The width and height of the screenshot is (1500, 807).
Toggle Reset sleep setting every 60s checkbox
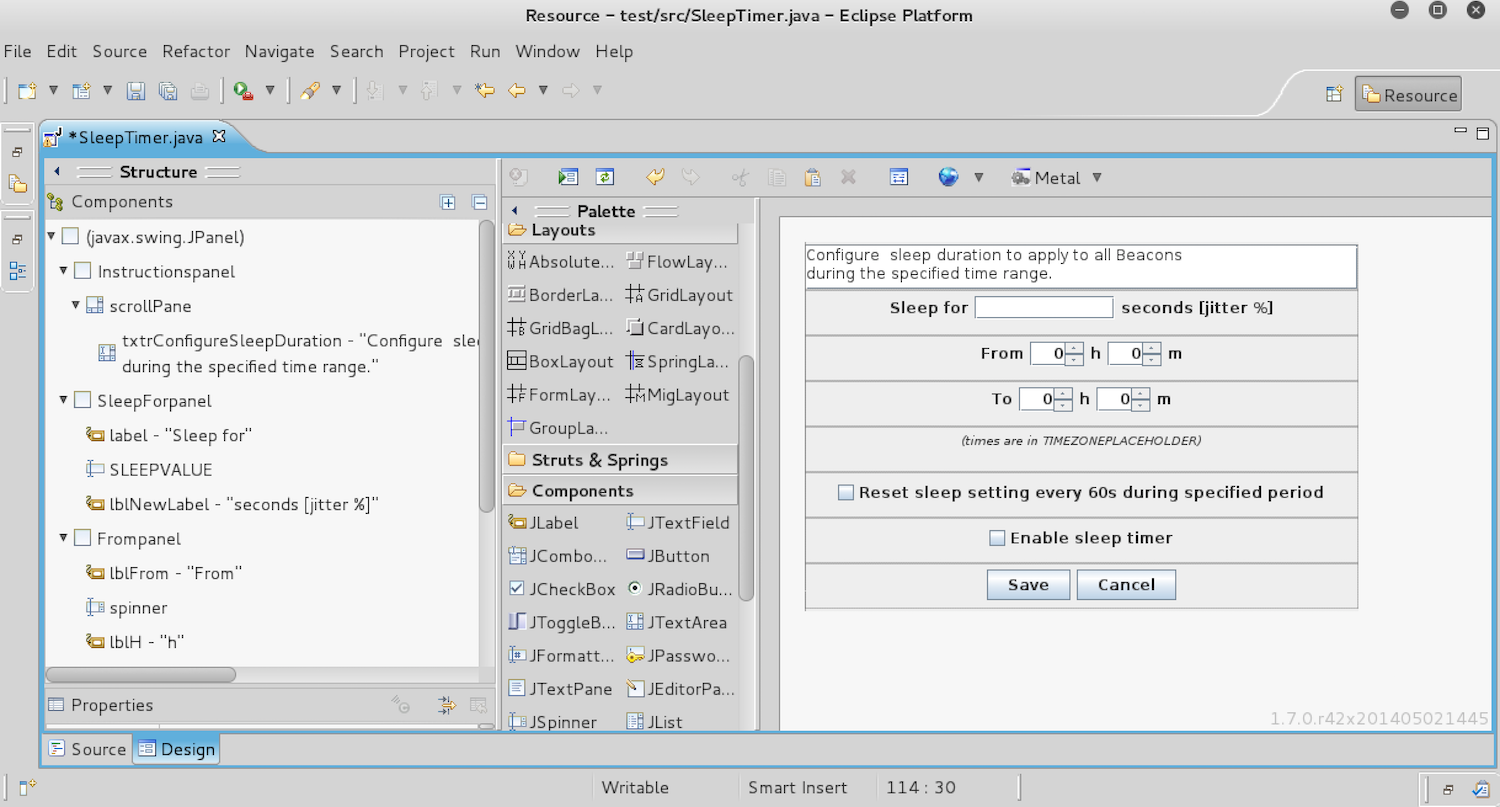click(x=846, y=493)
